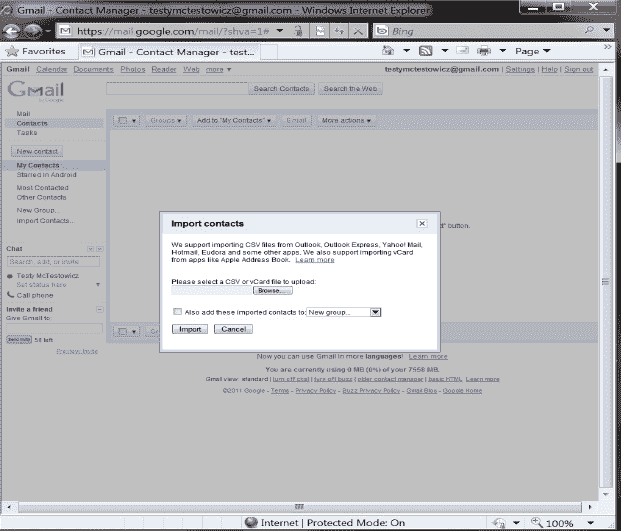Click the scroll-down arrow of vertical scrollbar
This screenshot has height=531, width=621.
(606, 494)
